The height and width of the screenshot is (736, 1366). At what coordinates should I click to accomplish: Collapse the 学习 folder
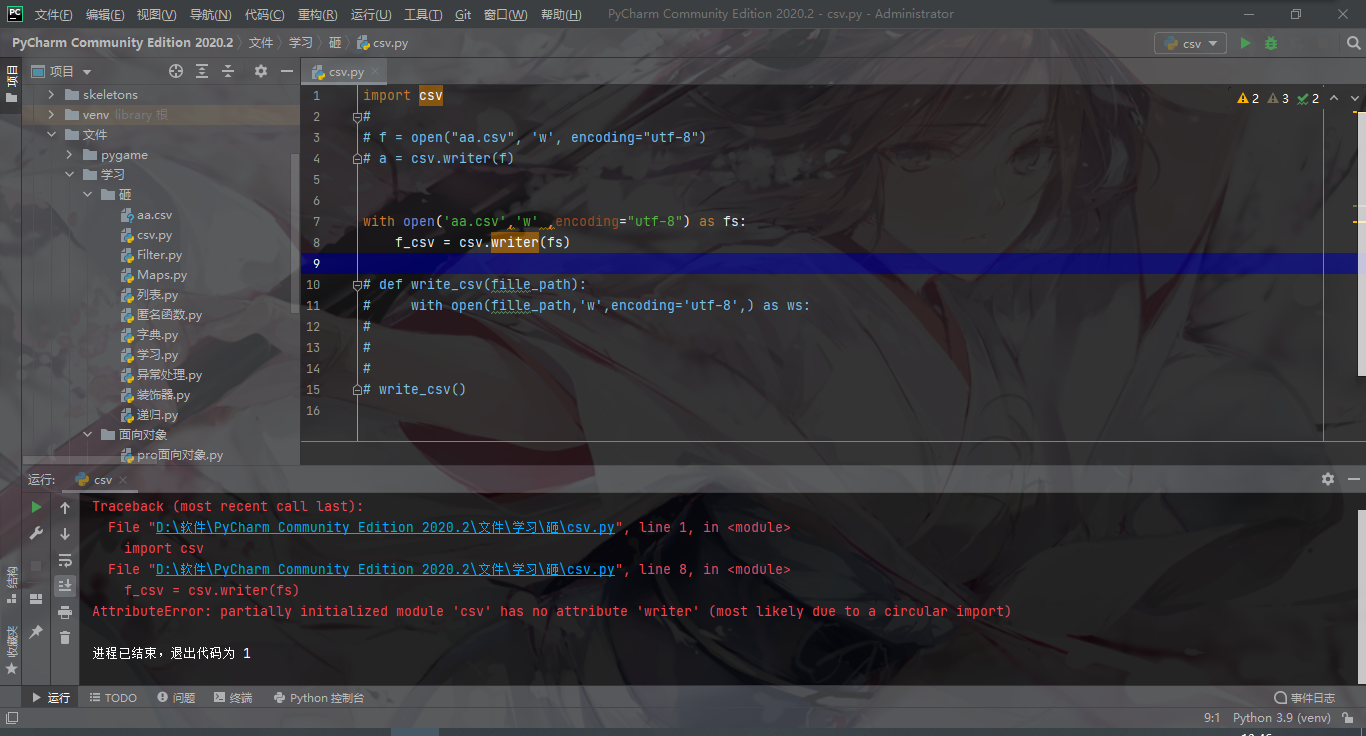(x=69, y=174)
